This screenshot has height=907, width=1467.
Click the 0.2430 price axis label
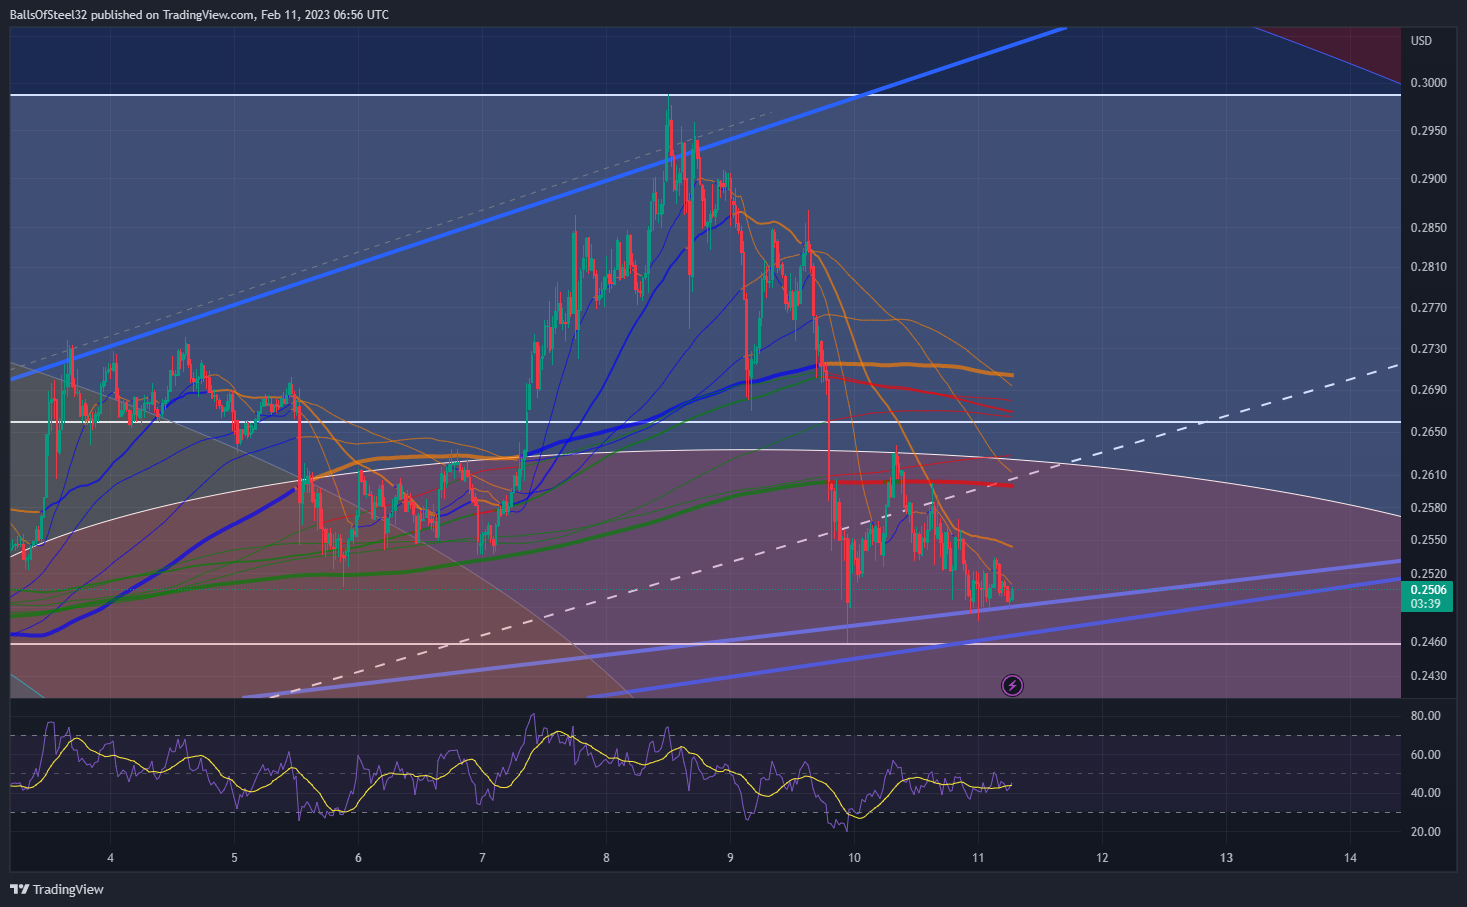pos(1428,676)
